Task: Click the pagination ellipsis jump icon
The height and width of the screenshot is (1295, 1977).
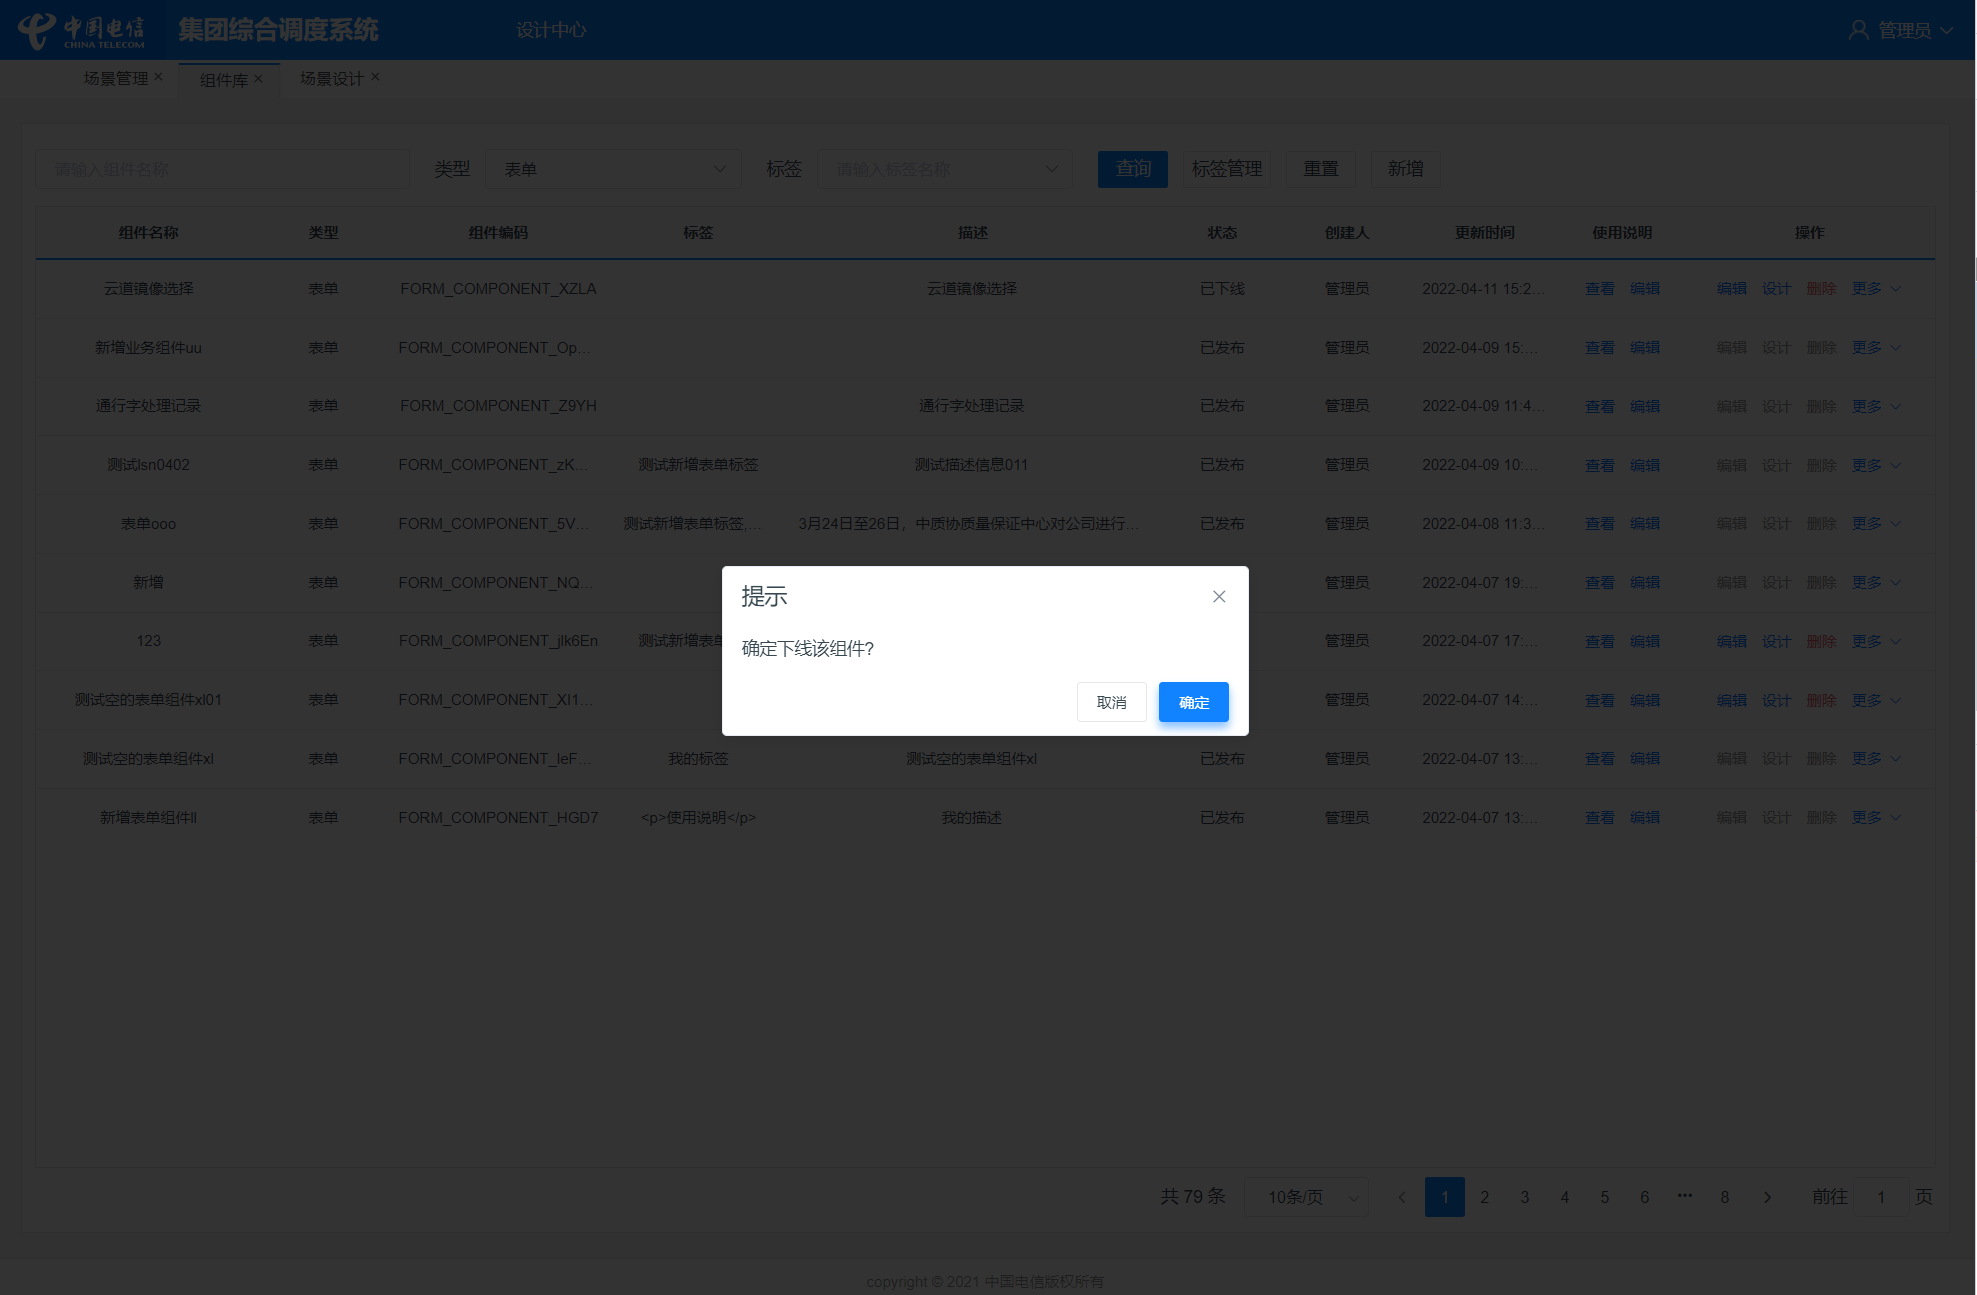Action: (1685, 1196)
